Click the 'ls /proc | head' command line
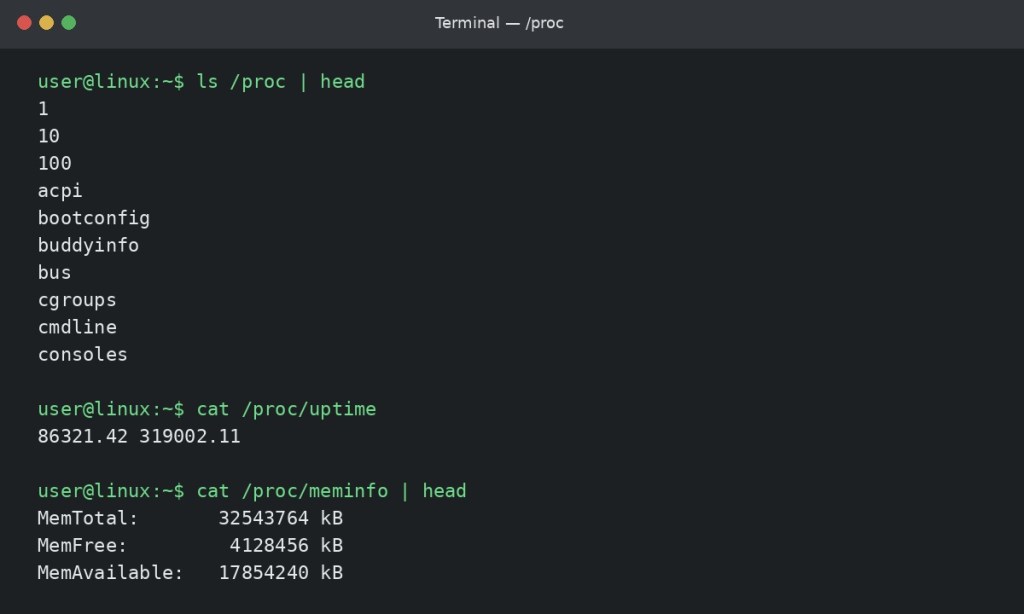Screen dimensions: 1024x614 click(x=201, y=82)
